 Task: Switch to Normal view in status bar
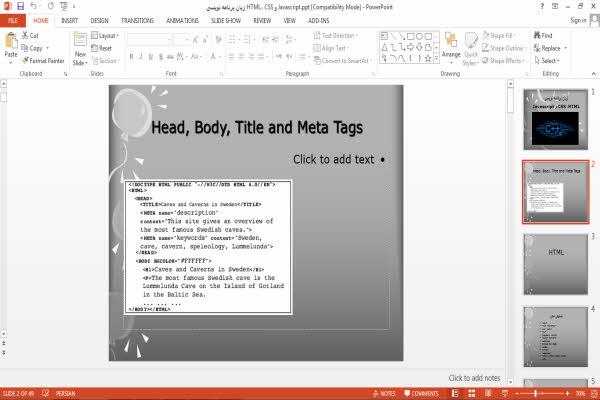[455, 393]
